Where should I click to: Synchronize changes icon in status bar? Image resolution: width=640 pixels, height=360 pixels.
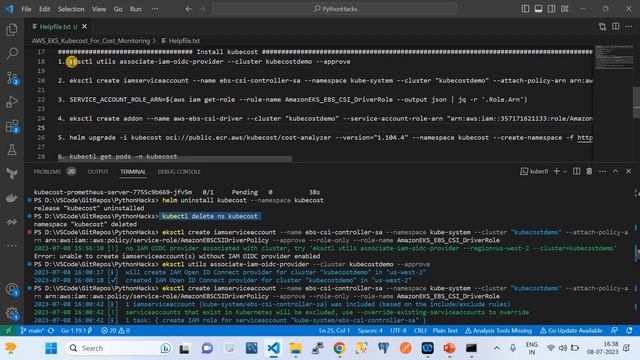point(51,331)
